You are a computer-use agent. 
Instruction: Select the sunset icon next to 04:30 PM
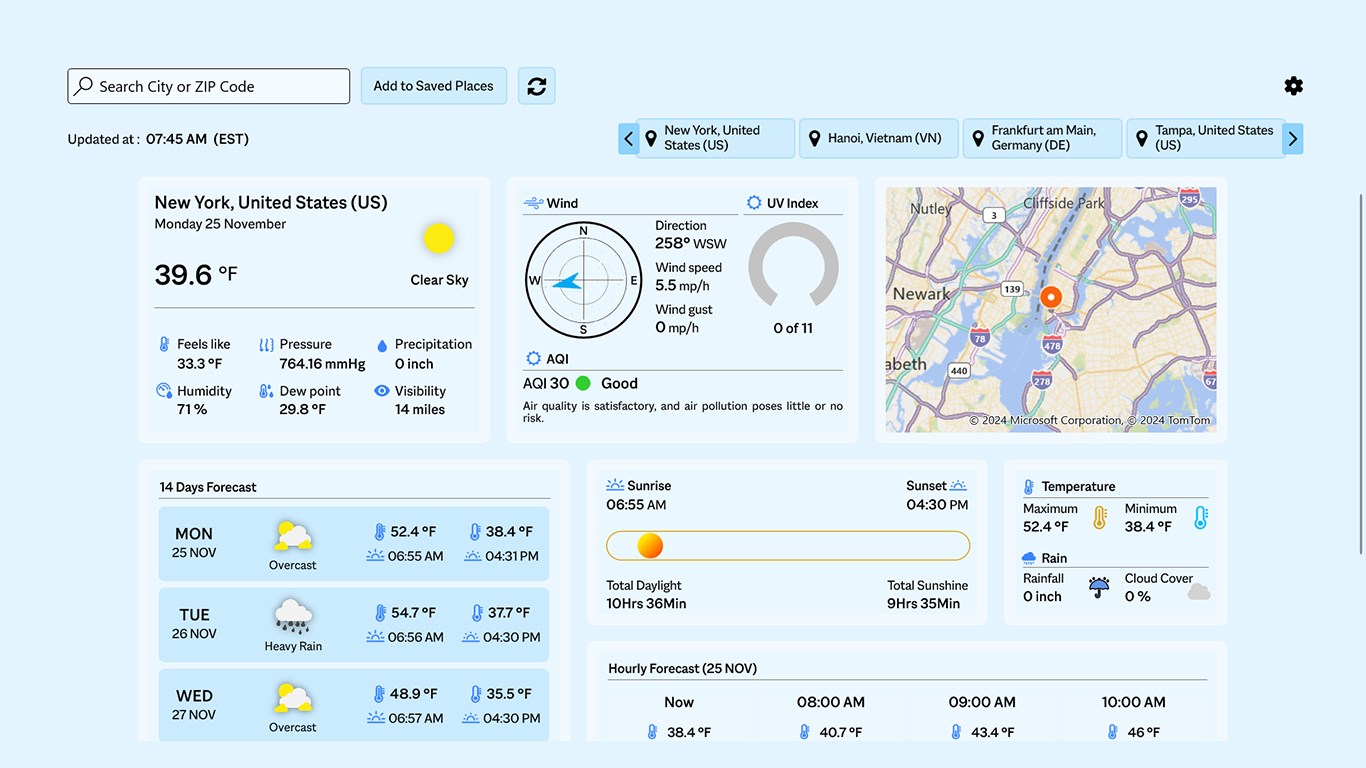959,484
